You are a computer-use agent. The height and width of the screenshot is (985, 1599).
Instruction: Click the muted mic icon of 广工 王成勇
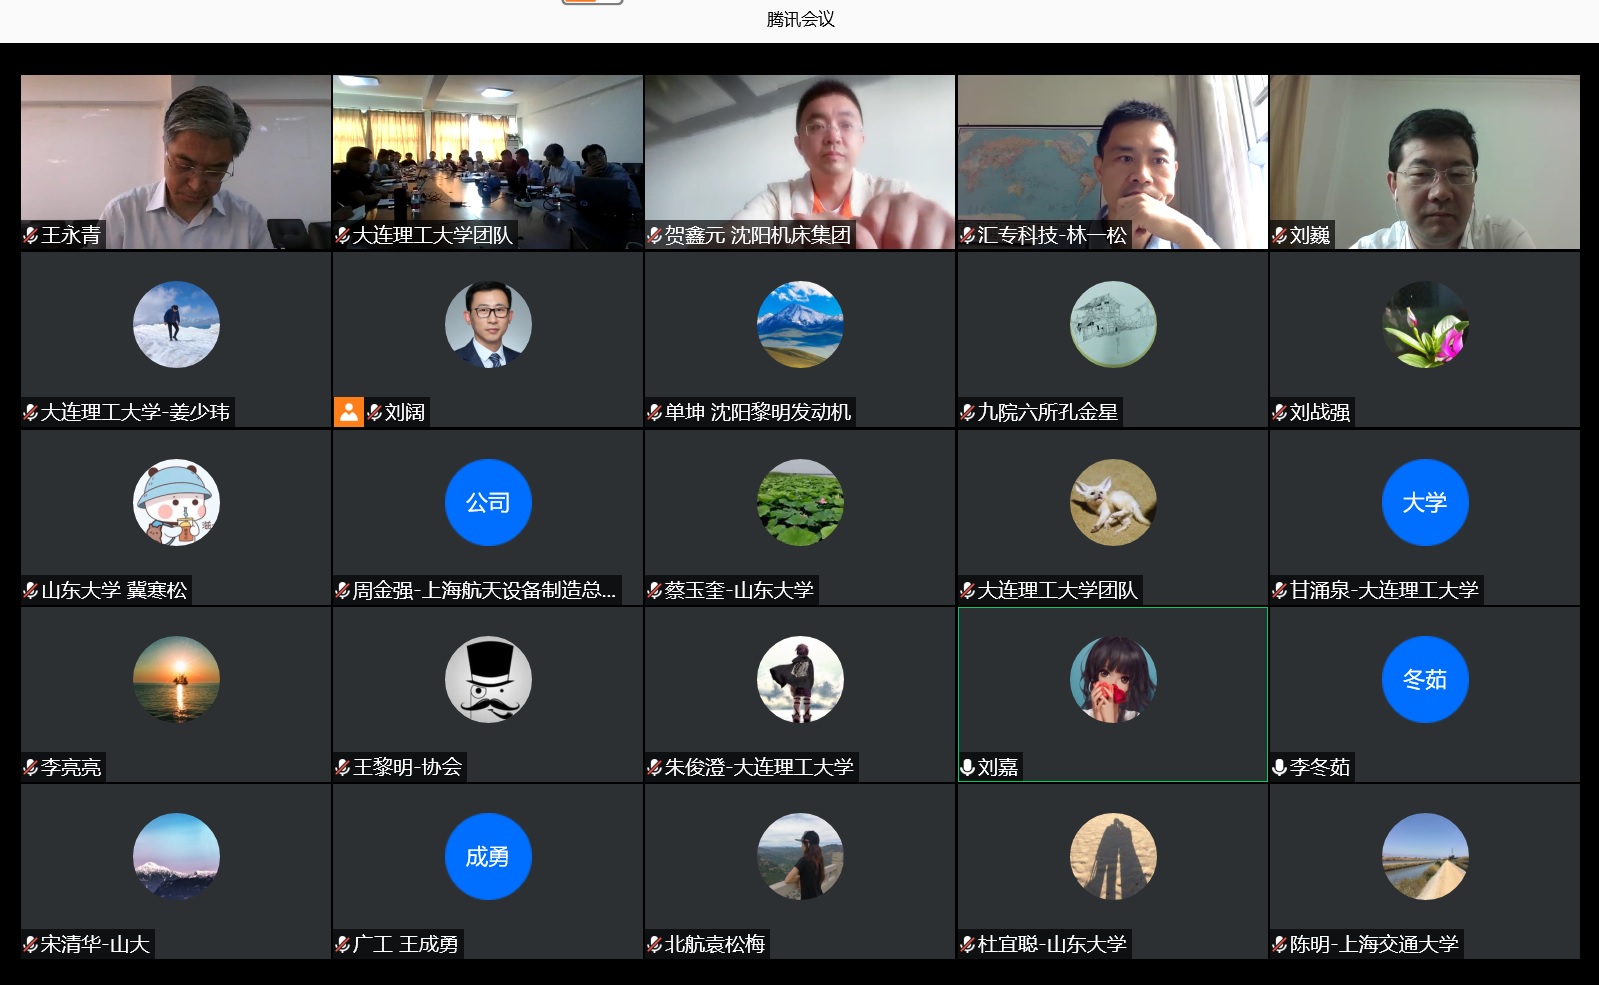[x=343, y=945]
